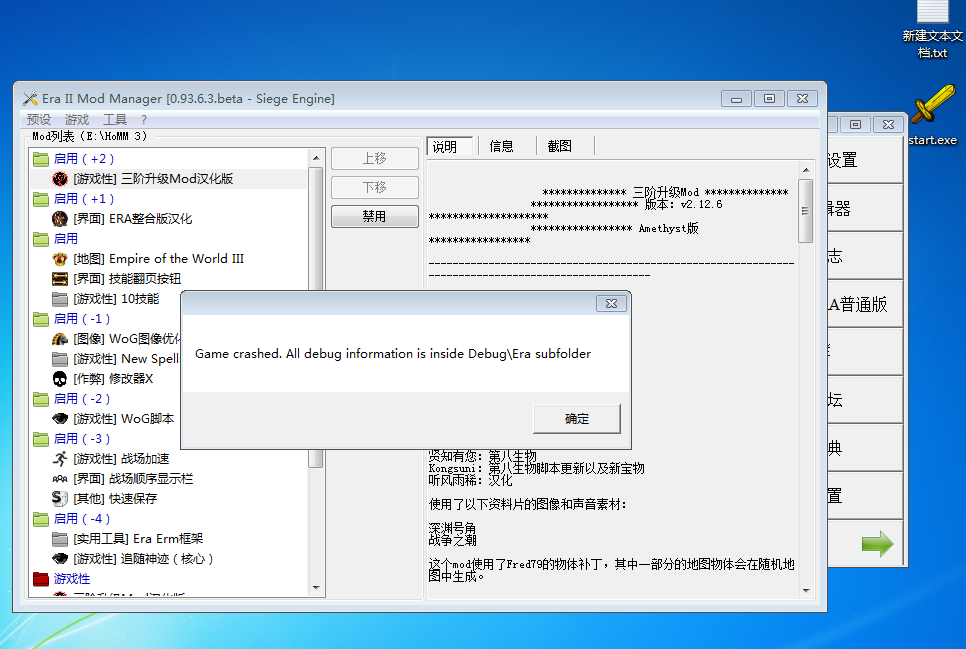
Task: Click the description pane scrollbar thumb
Action: 805,211
